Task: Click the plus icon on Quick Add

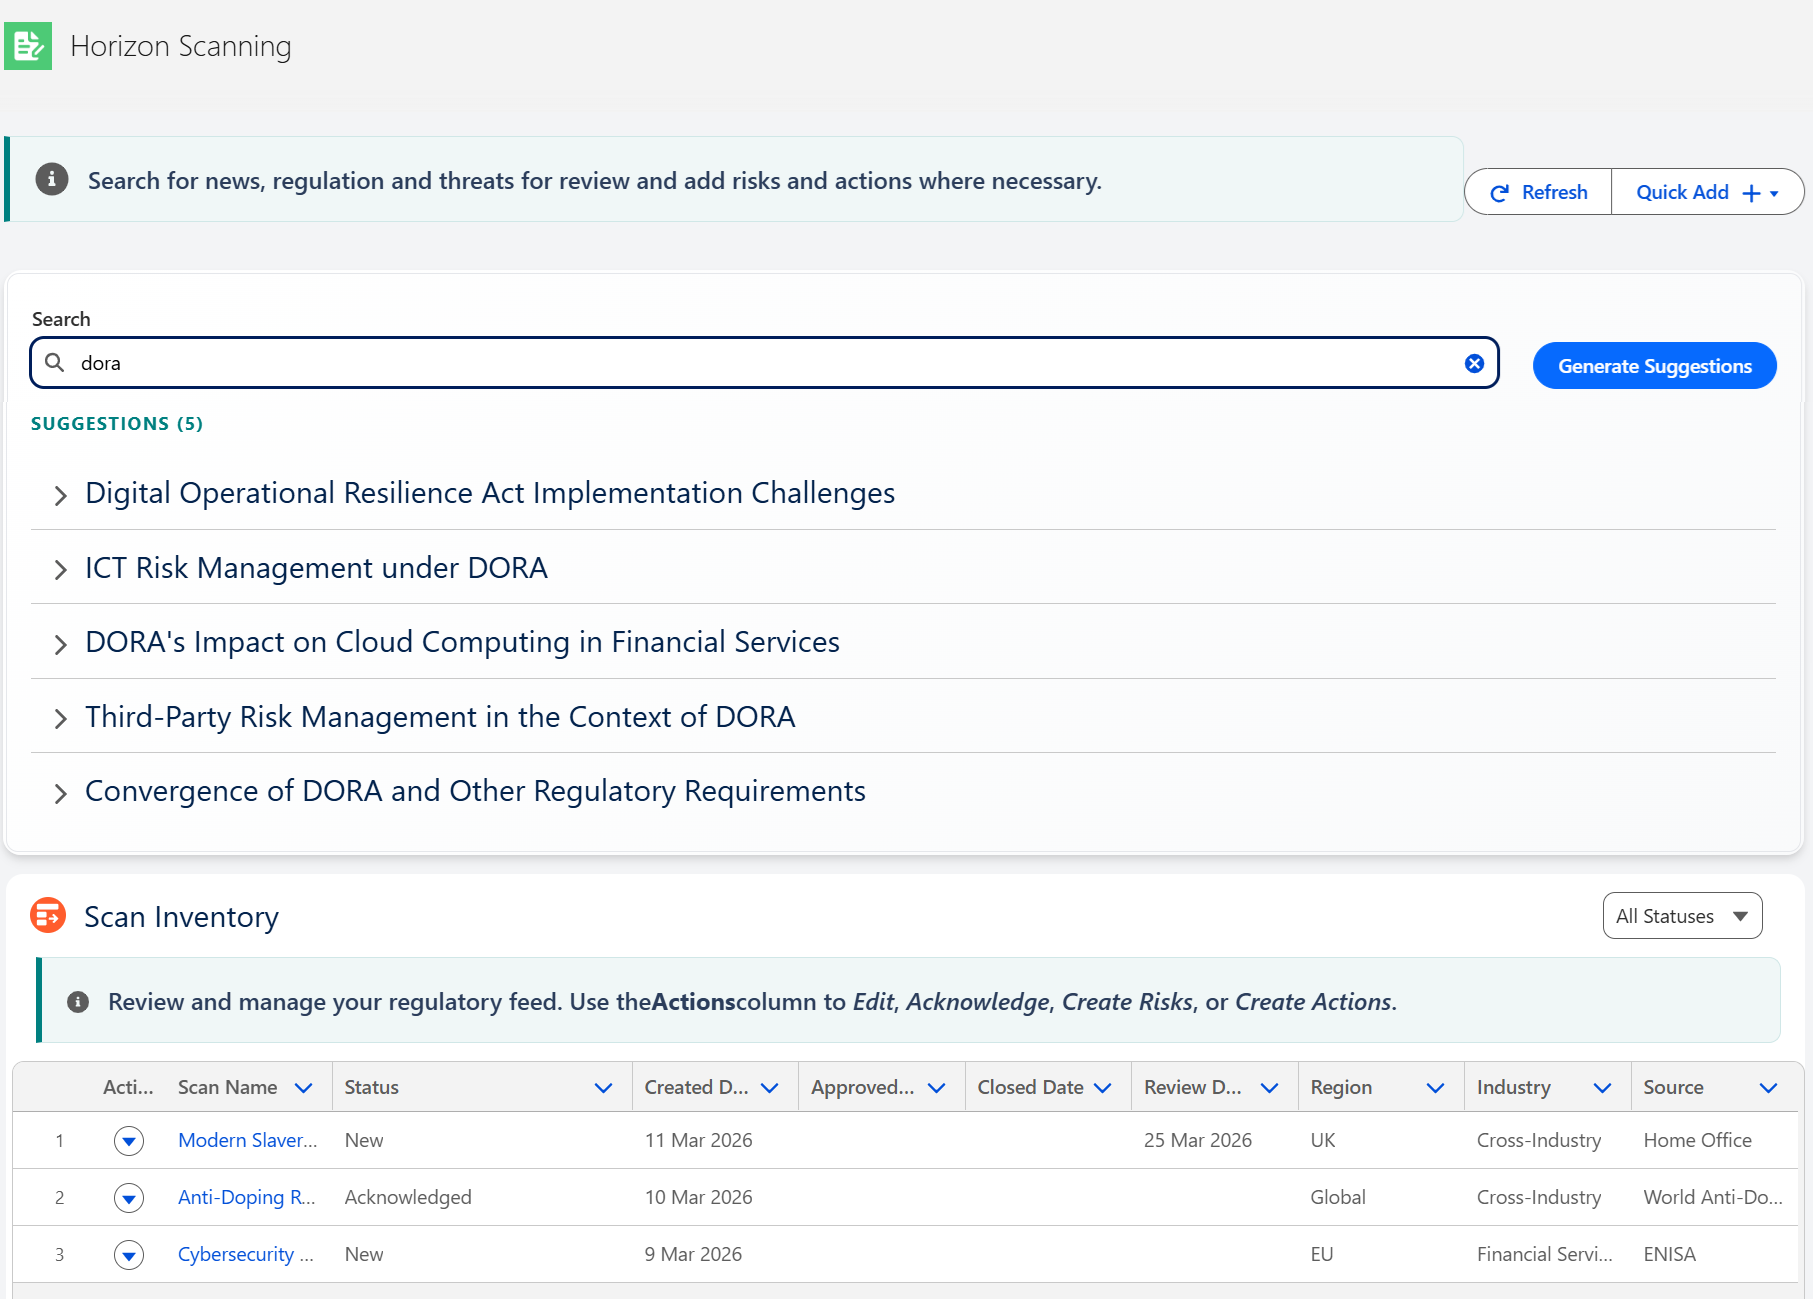Action: pos(1751,192)
